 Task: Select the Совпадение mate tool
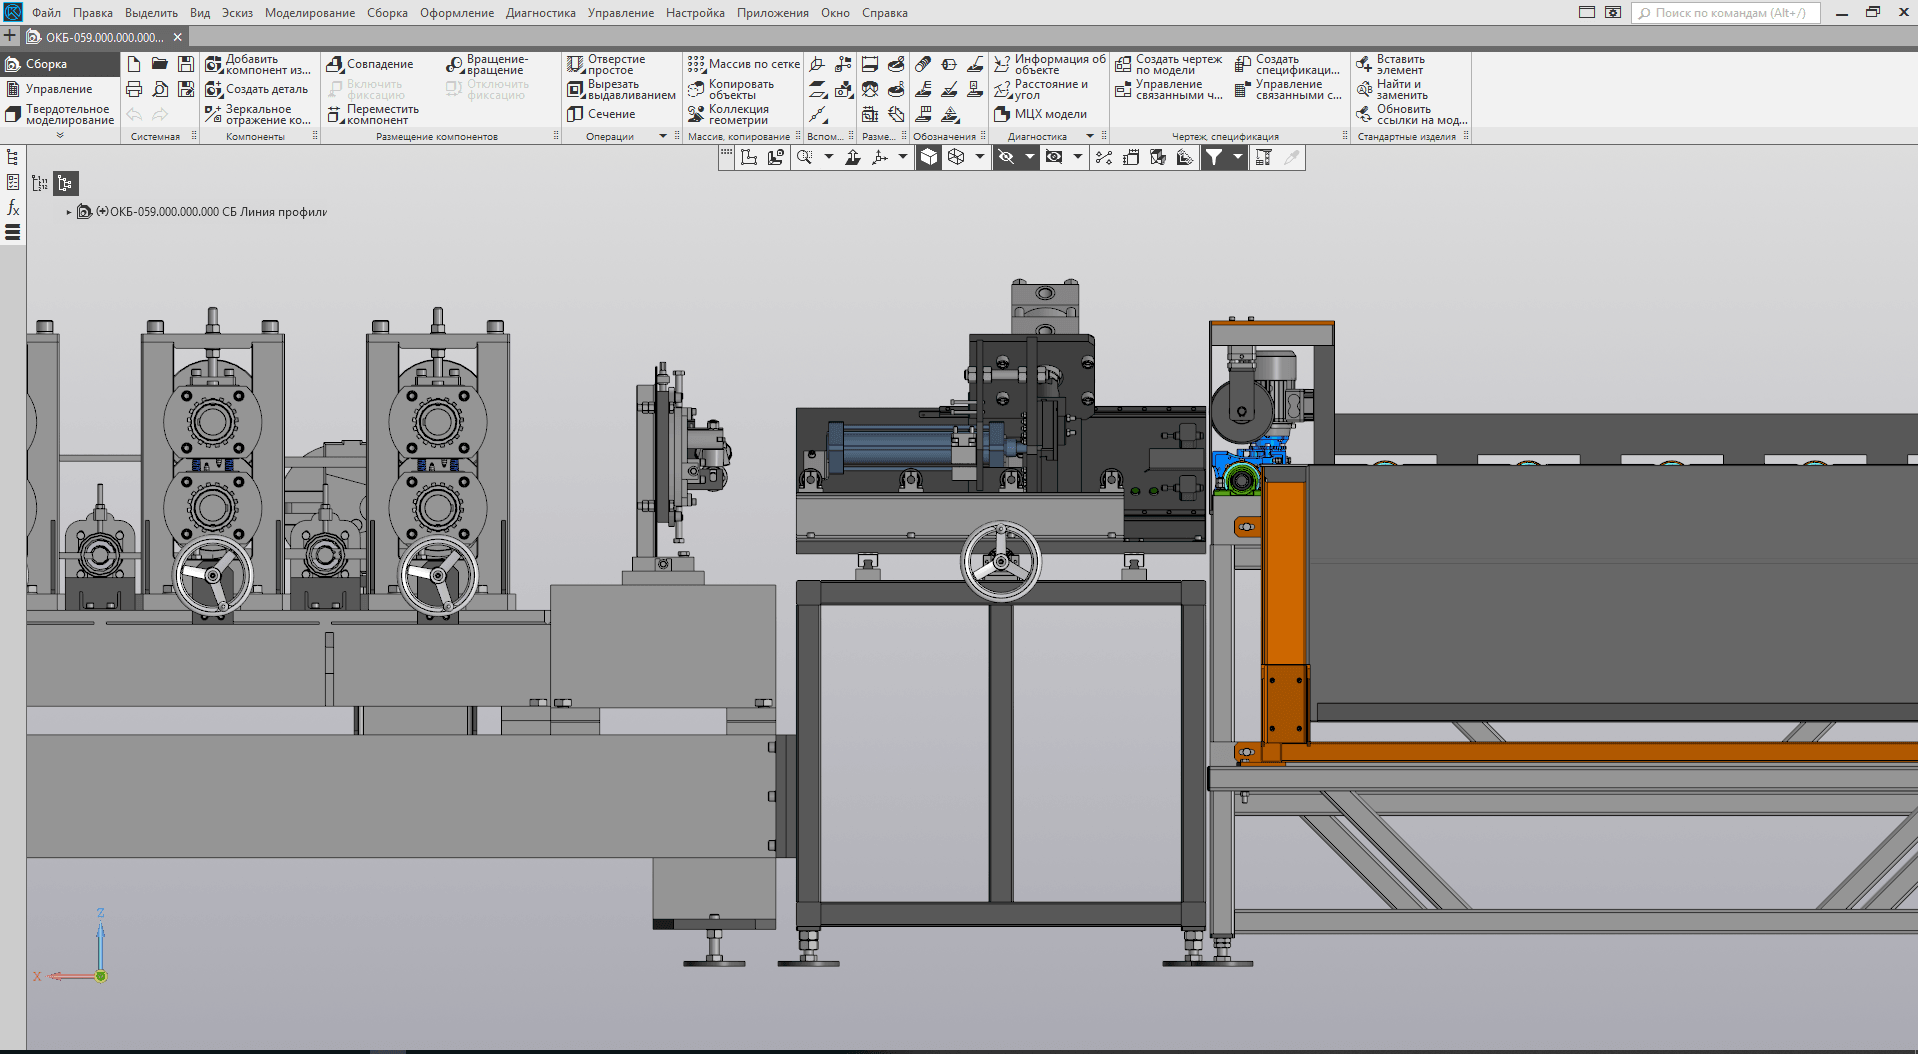(370, 64)
